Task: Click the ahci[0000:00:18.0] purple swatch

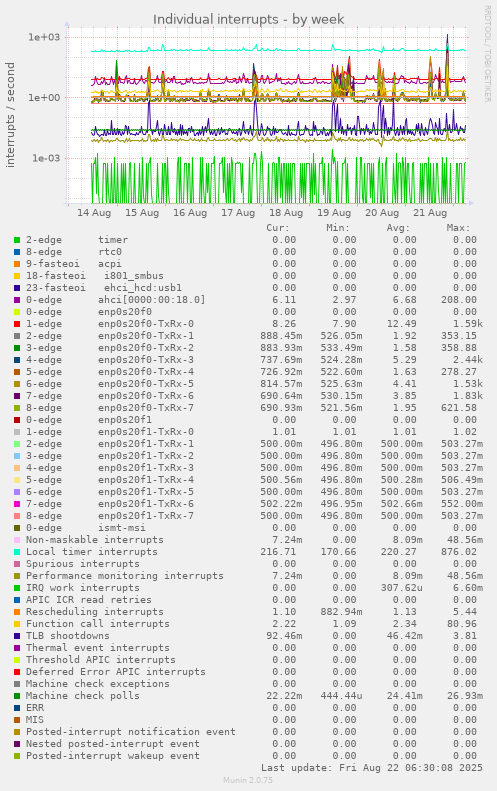Action: (x=17, y=300)
